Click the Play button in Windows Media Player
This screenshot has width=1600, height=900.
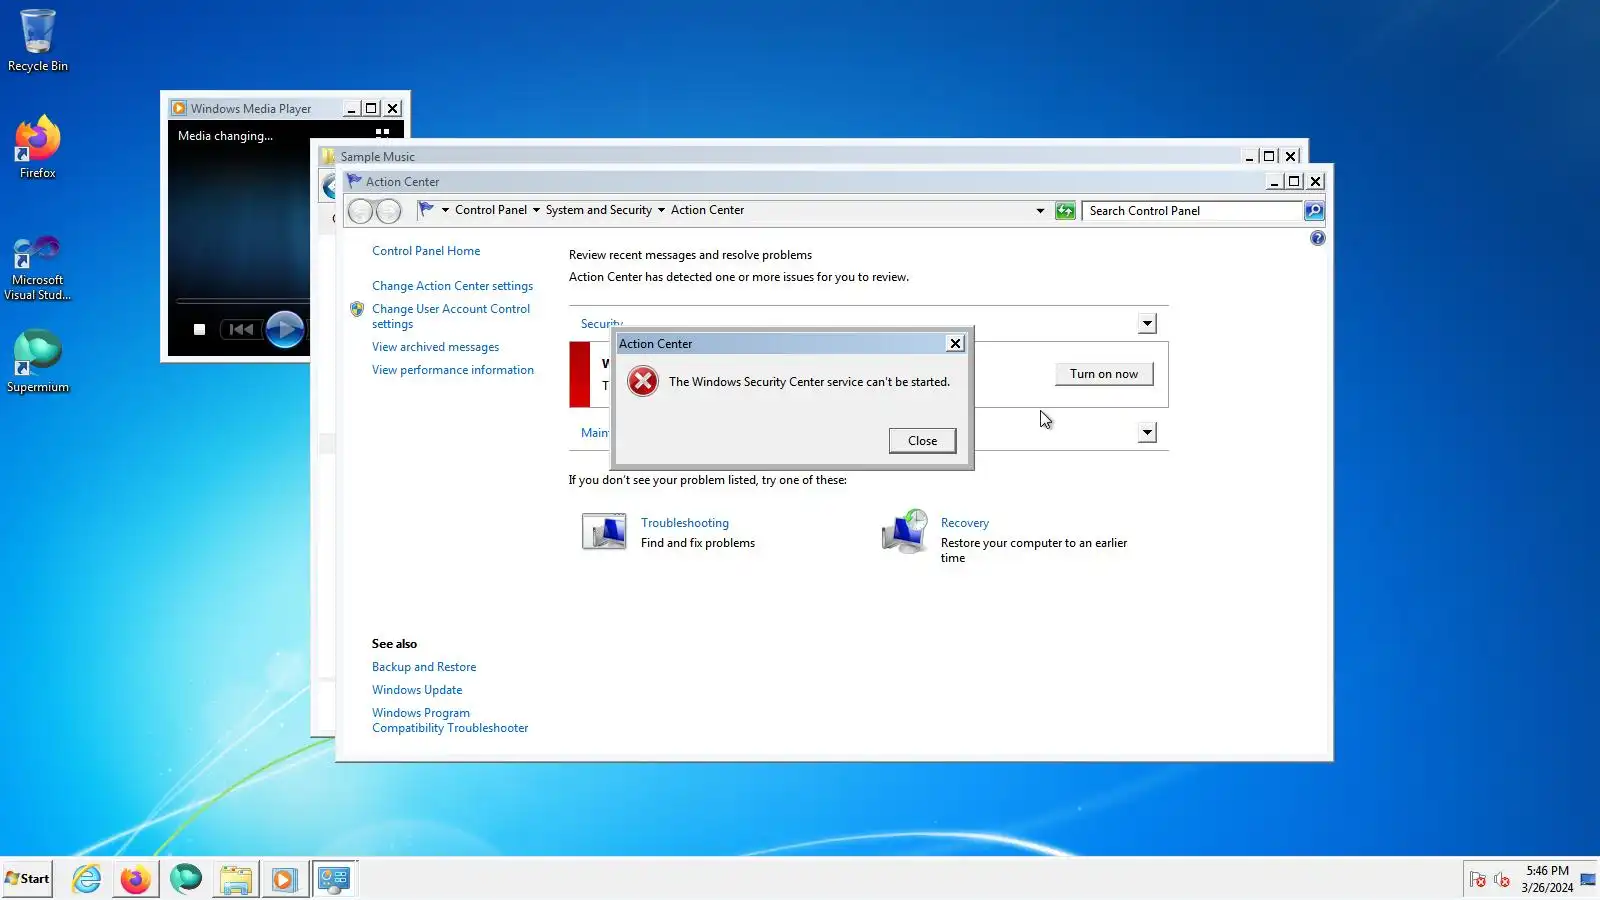pyautogui.click(x=285, y=329)
